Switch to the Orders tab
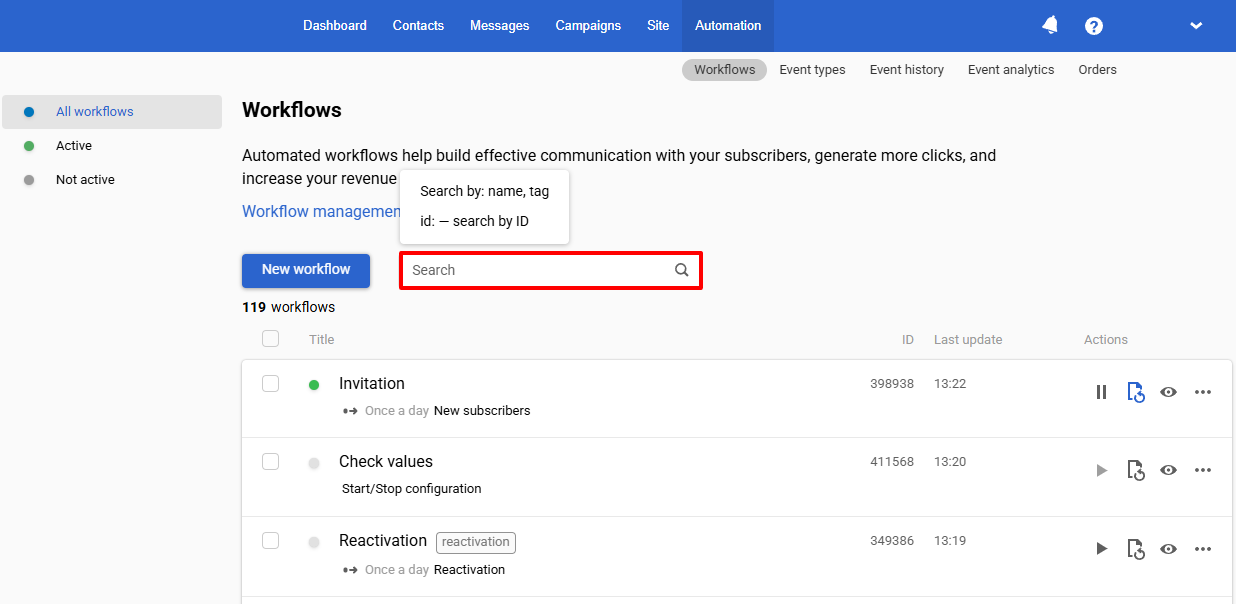Viewport: 1236px width, 604px height. tap(1097, 70)
